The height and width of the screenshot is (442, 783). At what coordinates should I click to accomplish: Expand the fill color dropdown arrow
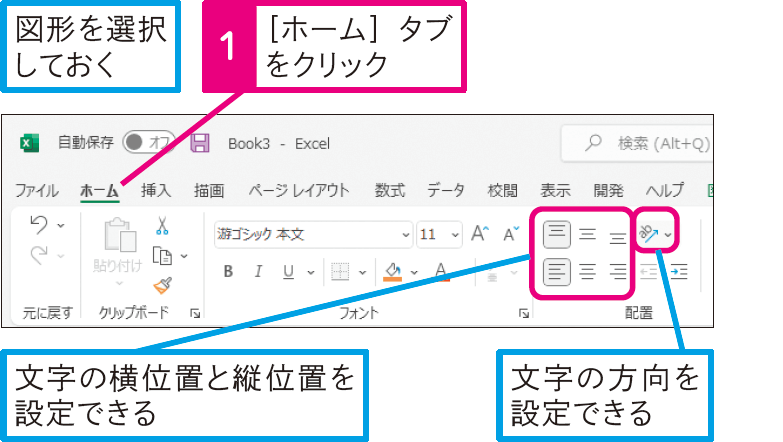(x=414, y=272)
